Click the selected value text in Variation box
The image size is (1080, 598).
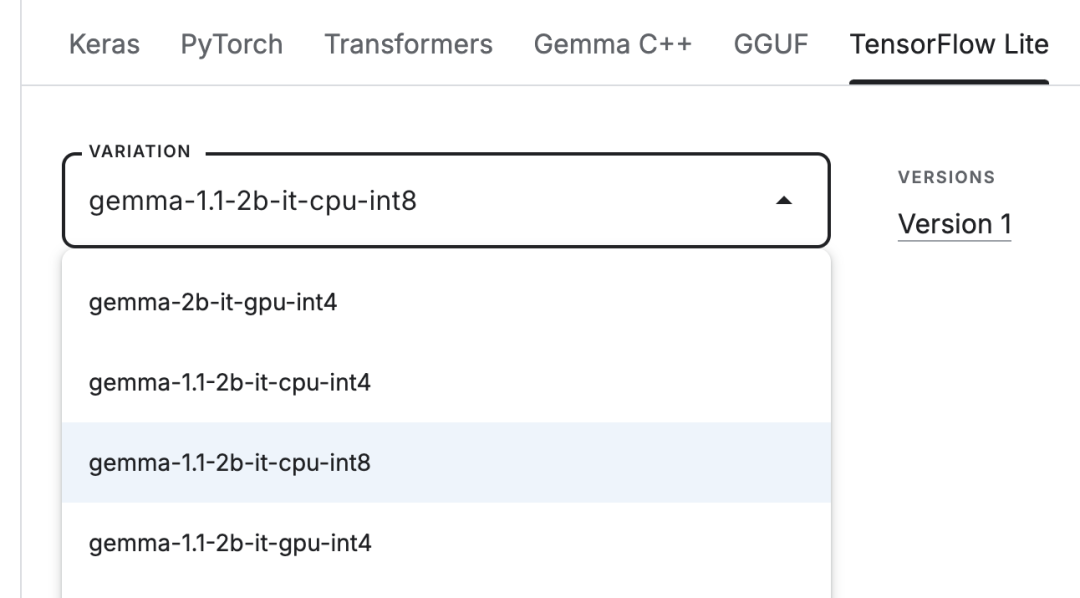click(253, 201)
